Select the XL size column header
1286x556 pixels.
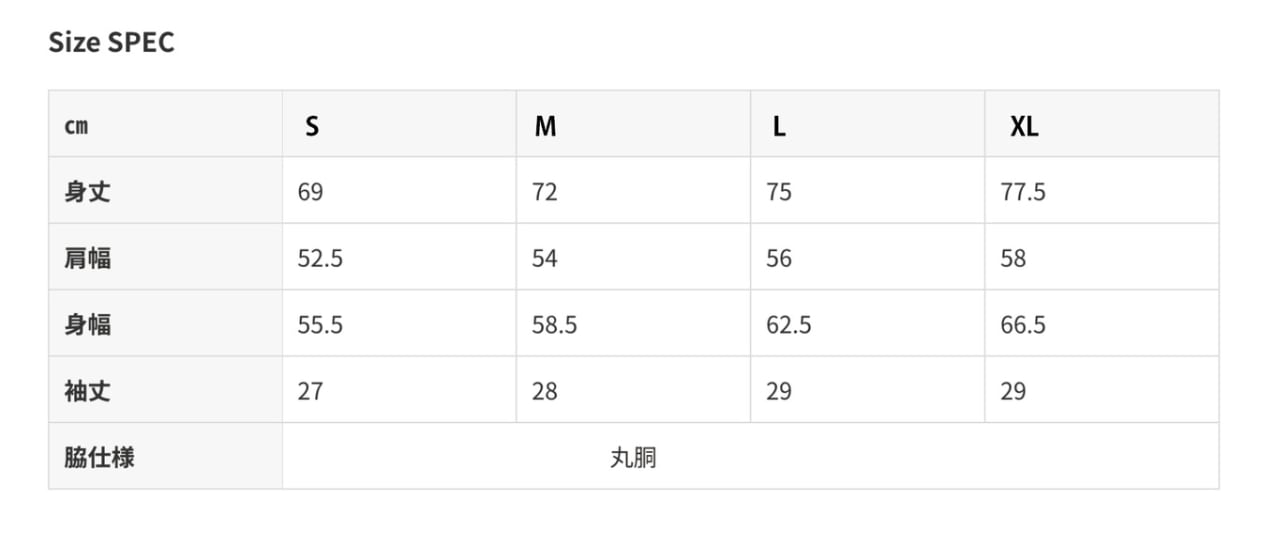(x=1024, y=126)
